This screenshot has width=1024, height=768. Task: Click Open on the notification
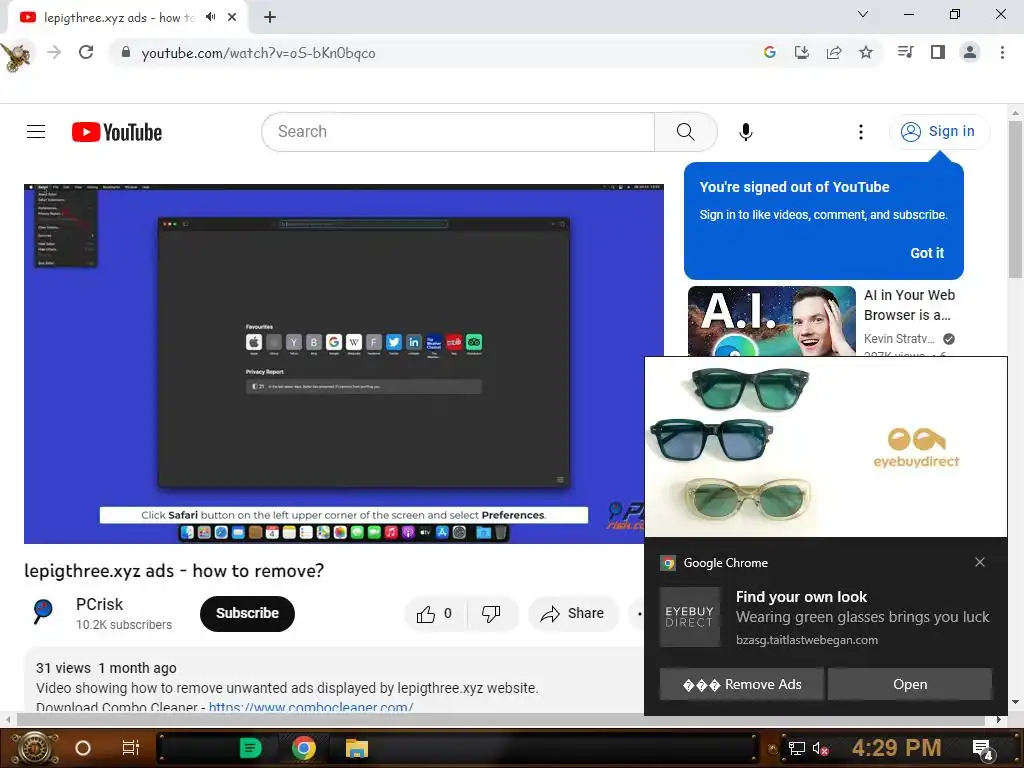click(x=910, y=684)
